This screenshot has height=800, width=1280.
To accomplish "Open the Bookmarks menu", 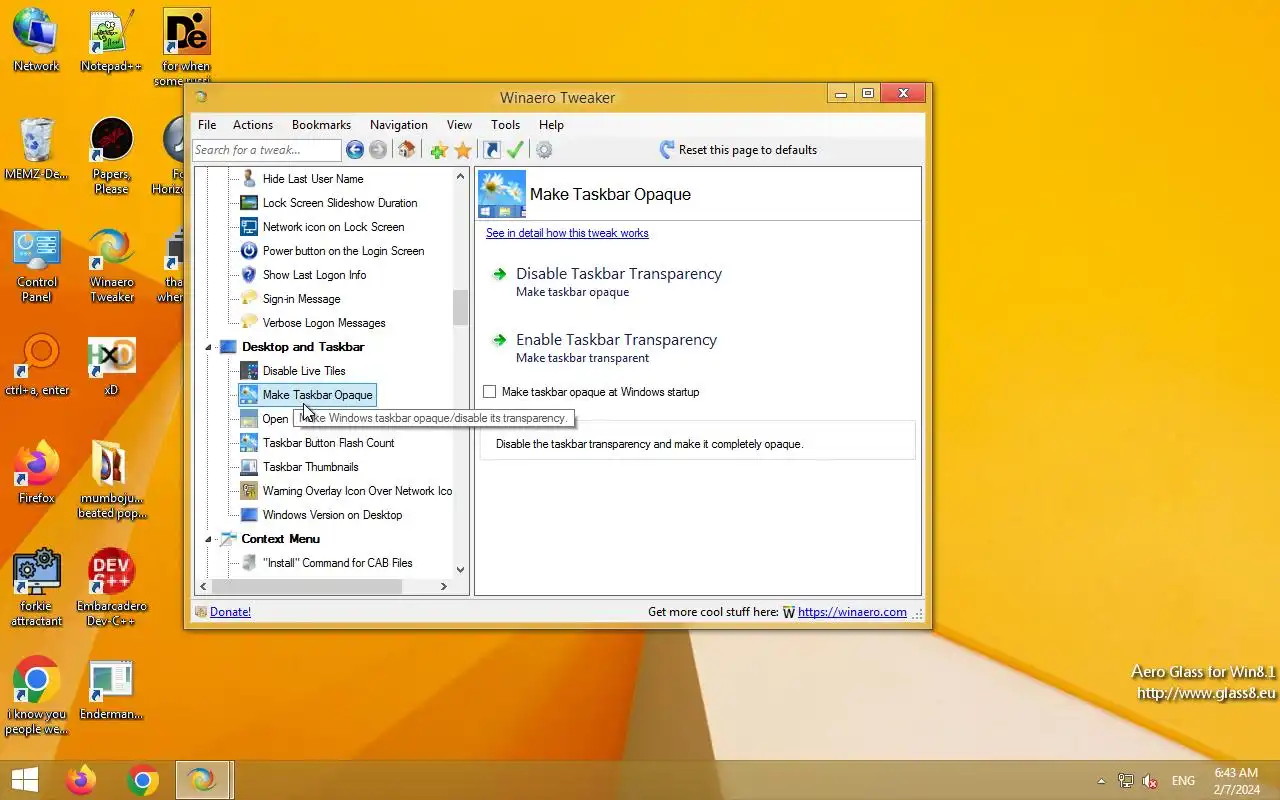I will [x=321, y=125].
